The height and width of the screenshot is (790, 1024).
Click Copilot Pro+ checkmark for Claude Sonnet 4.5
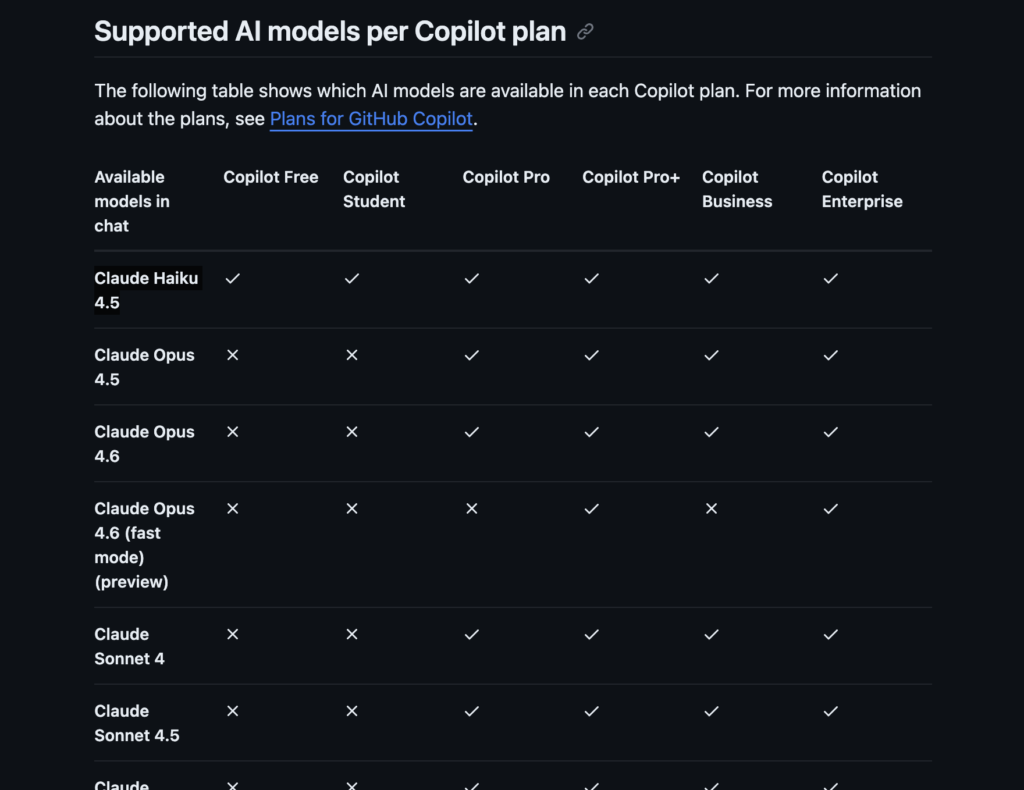pos(591,711)
